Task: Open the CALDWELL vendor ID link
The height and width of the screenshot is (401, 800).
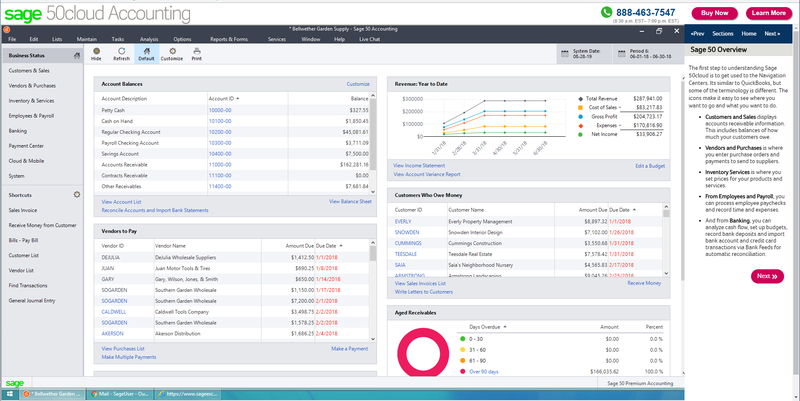Action: (x=114, y=312)
